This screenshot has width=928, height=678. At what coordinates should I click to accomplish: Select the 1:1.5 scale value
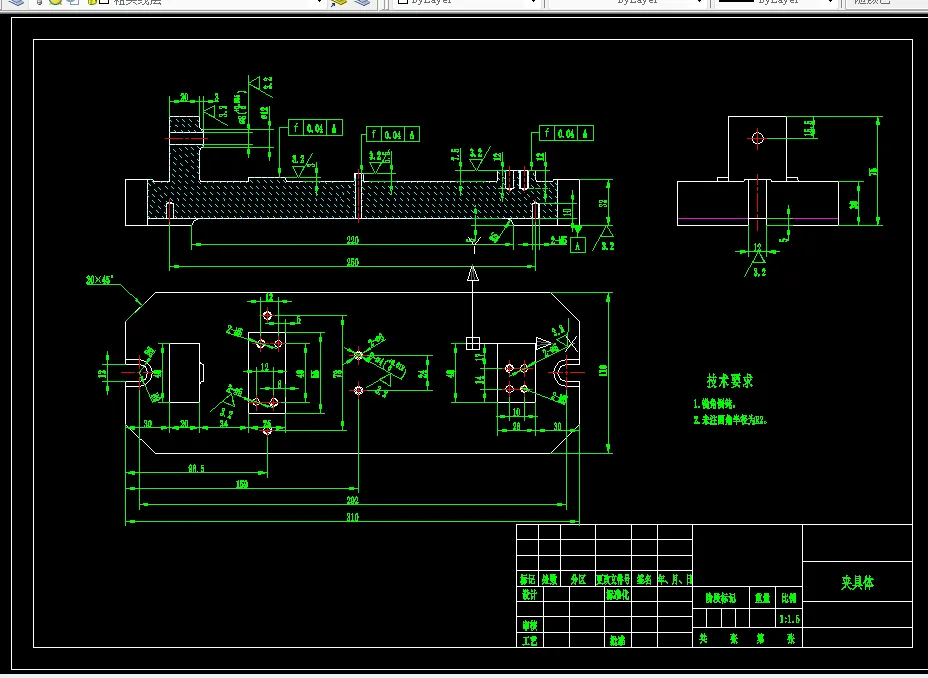[790, 619]
